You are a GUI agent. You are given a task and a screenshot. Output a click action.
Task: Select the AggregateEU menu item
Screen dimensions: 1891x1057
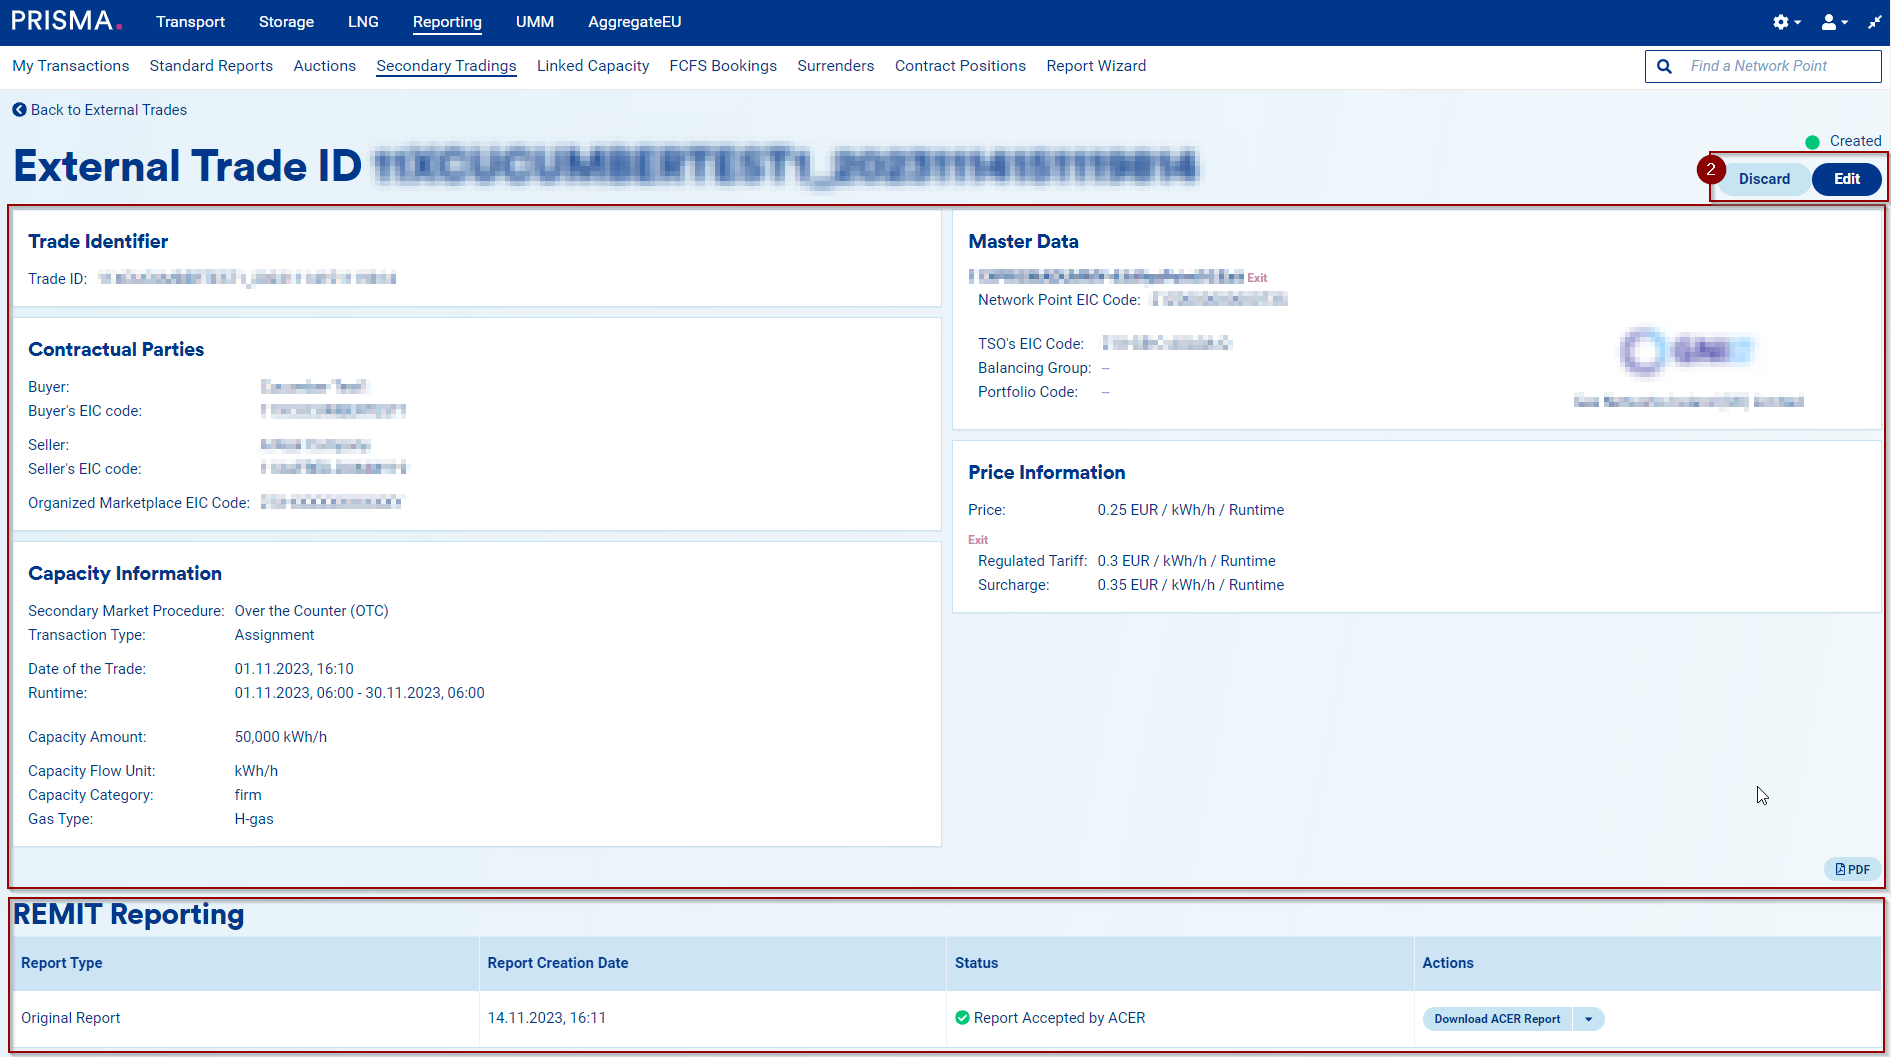point(634,22)
